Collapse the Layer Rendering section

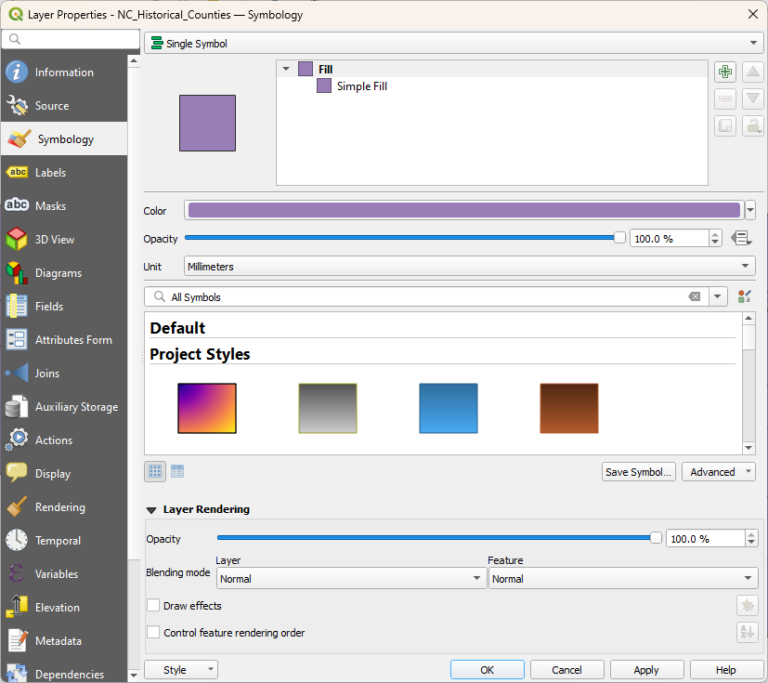tap(152, 509)
